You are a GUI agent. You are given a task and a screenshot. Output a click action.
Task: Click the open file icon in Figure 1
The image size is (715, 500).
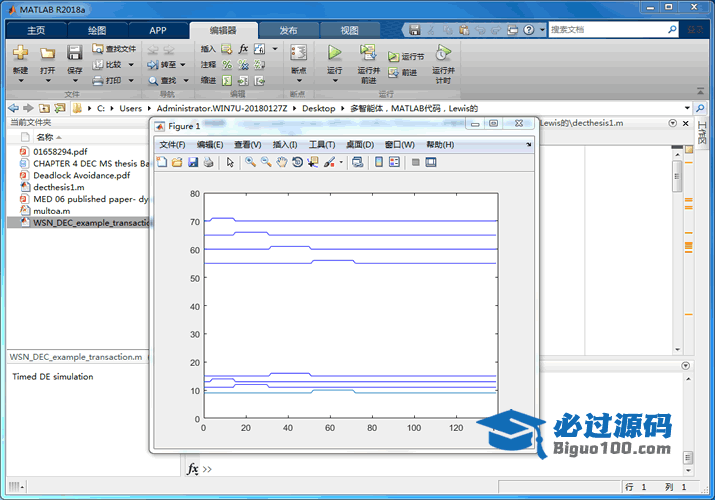177,162
